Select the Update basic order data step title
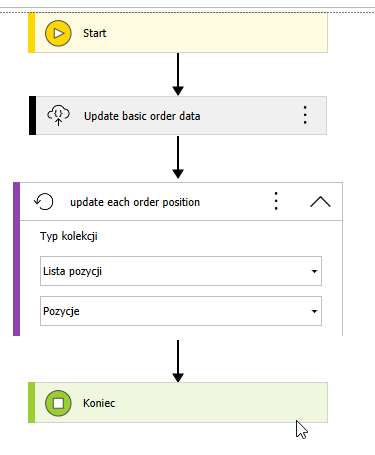The image size is (375, 455). point(142,116)
